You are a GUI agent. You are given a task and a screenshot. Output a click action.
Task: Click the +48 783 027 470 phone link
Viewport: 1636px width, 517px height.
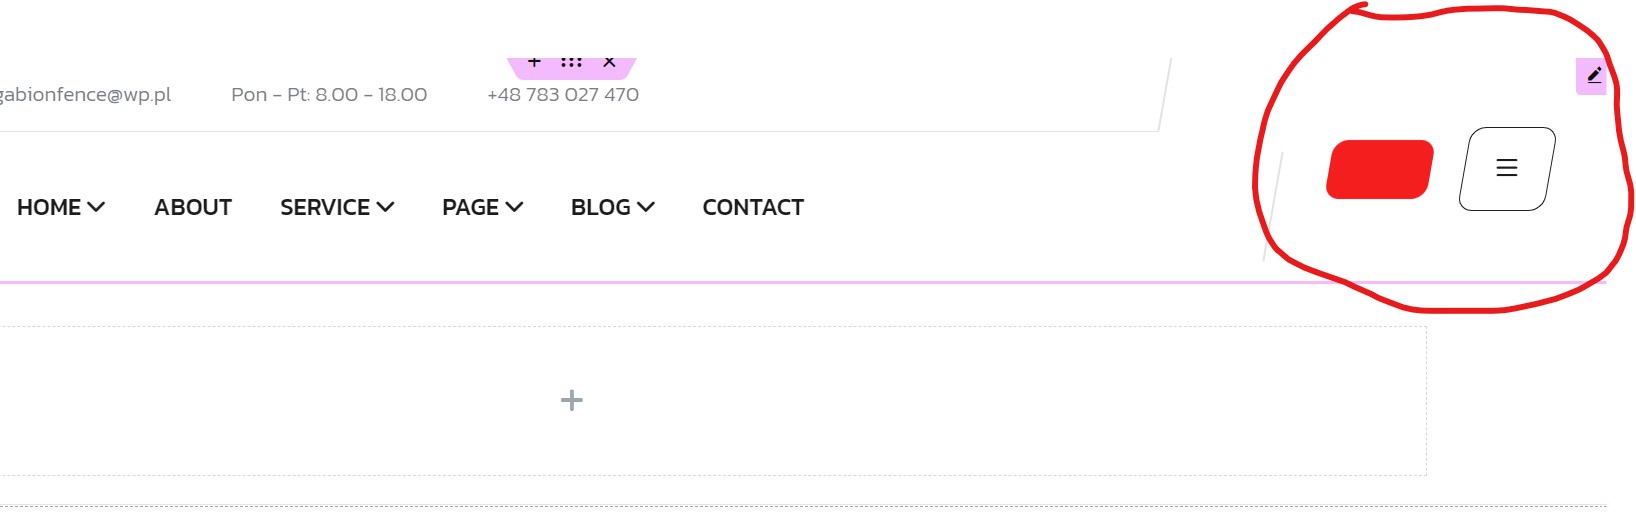click(x=563, y=95)
